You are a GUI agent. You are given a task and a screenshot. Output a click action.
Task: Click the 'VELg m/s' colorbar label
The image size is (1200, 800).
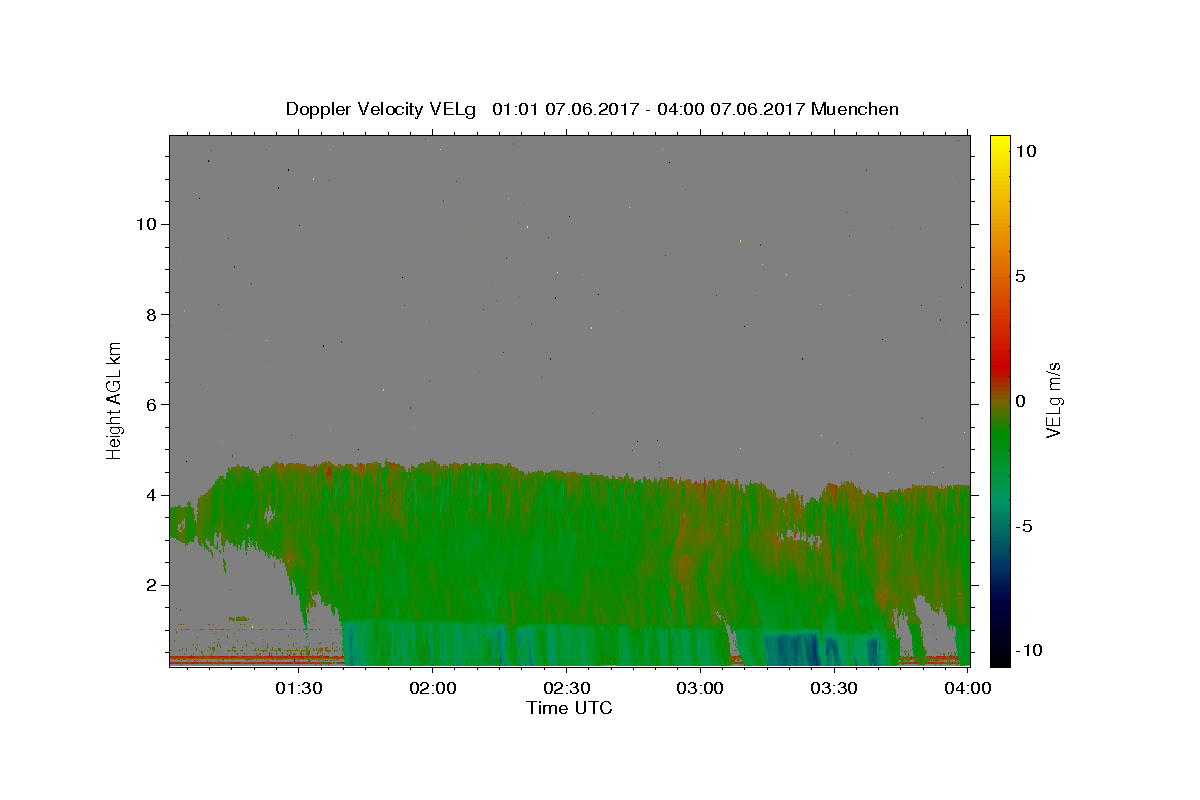tap(1054, 400)
